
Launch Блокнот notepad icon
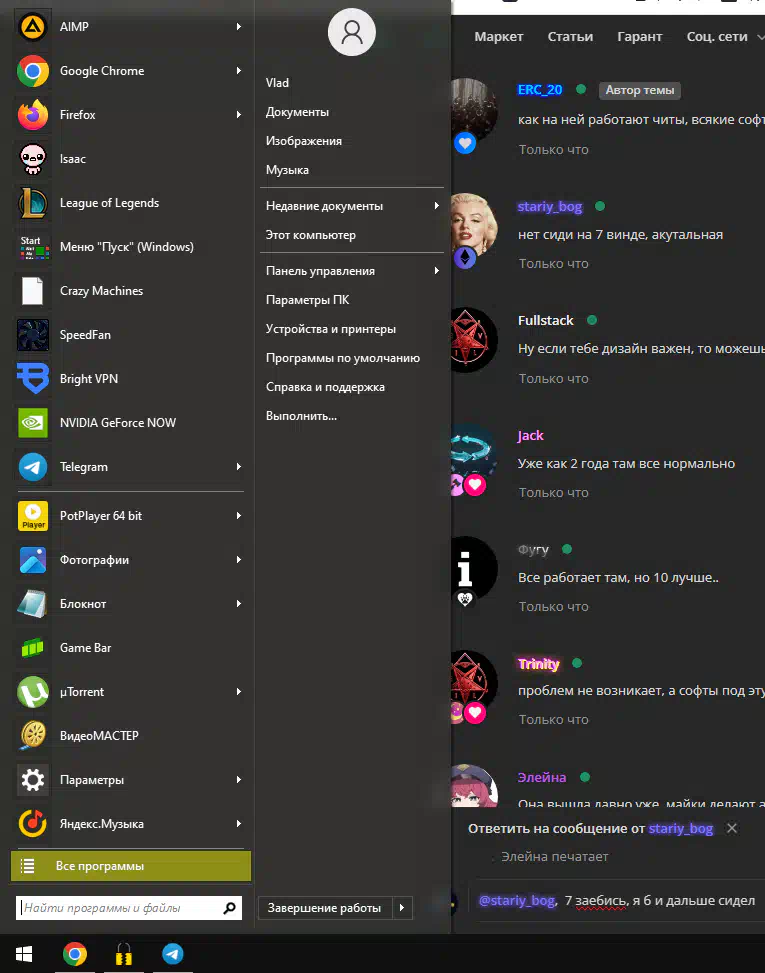point(32,604)
